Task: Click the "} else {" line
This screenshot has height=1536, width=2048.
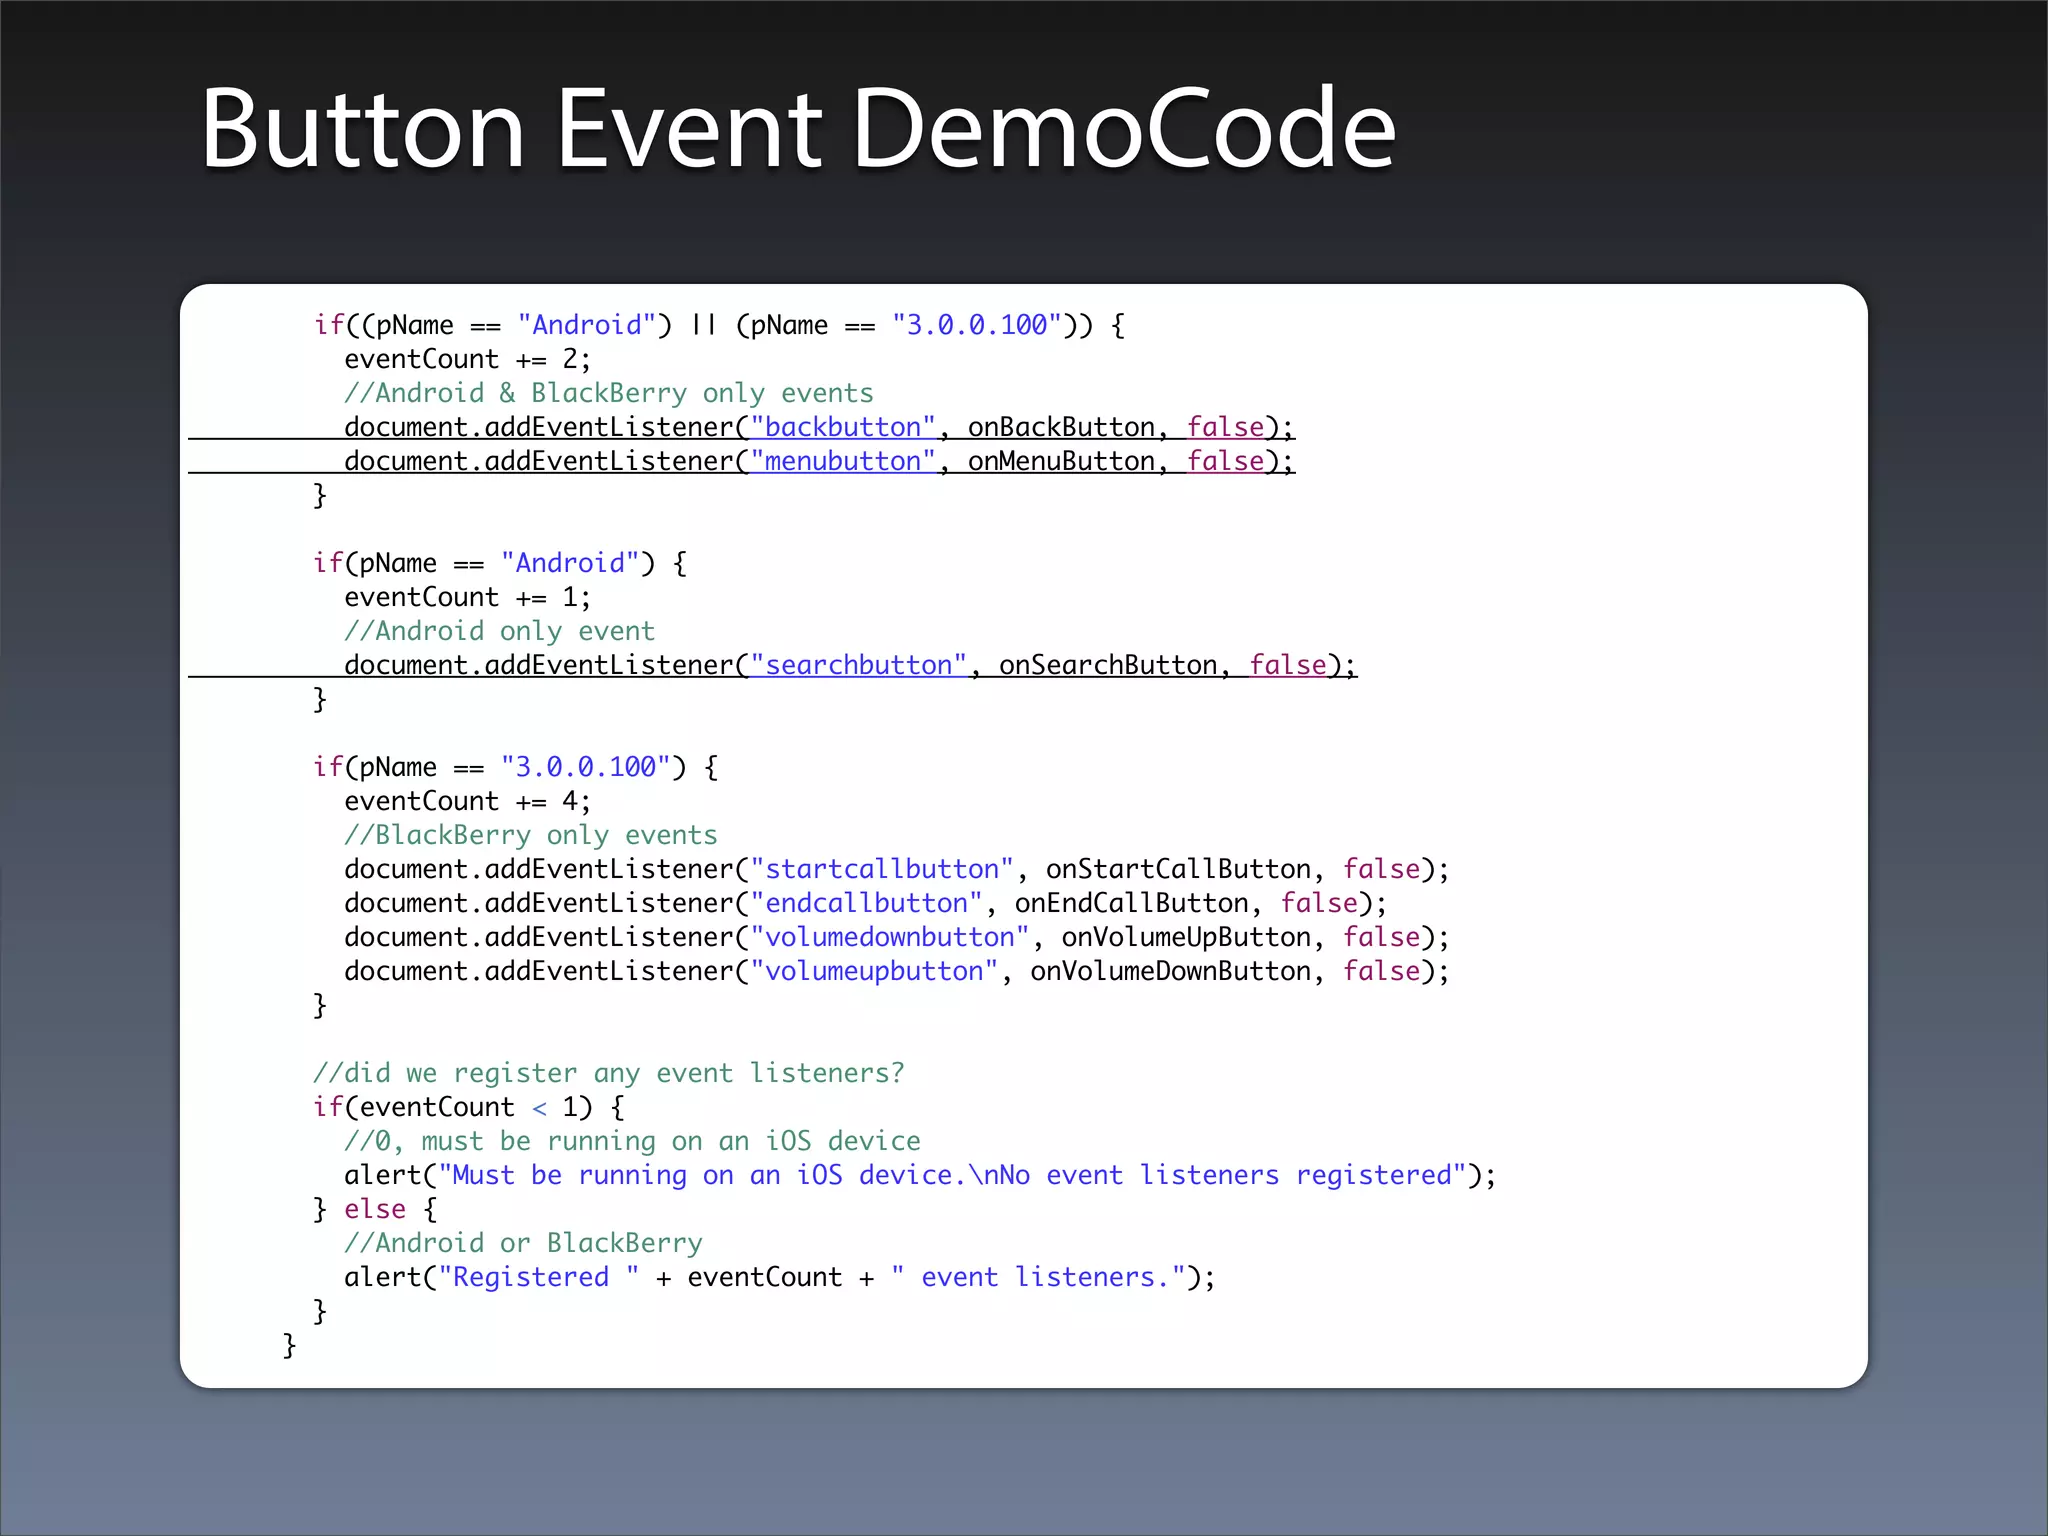Action: [x=375, y=1209]
